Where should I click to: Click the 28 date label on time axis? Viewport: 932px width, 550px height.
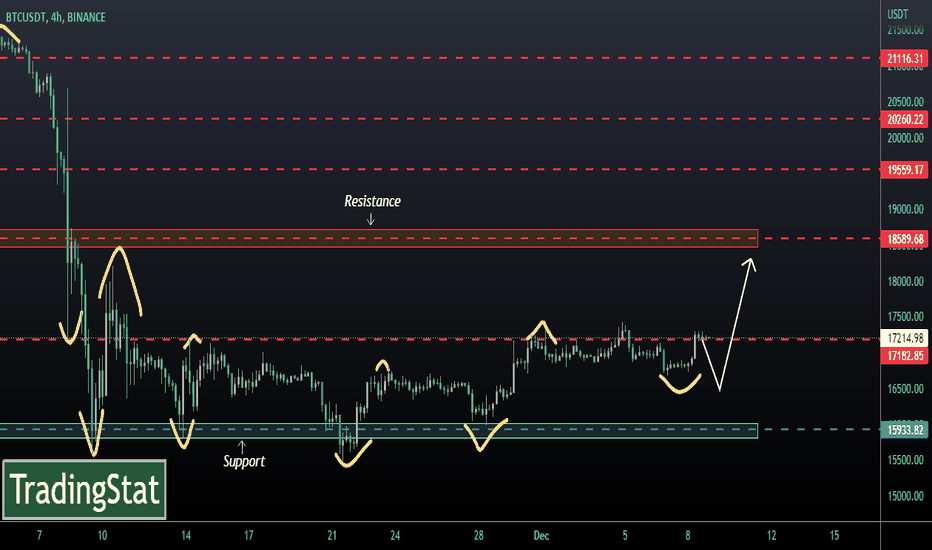pyautogui.click(x=478, y=535)
